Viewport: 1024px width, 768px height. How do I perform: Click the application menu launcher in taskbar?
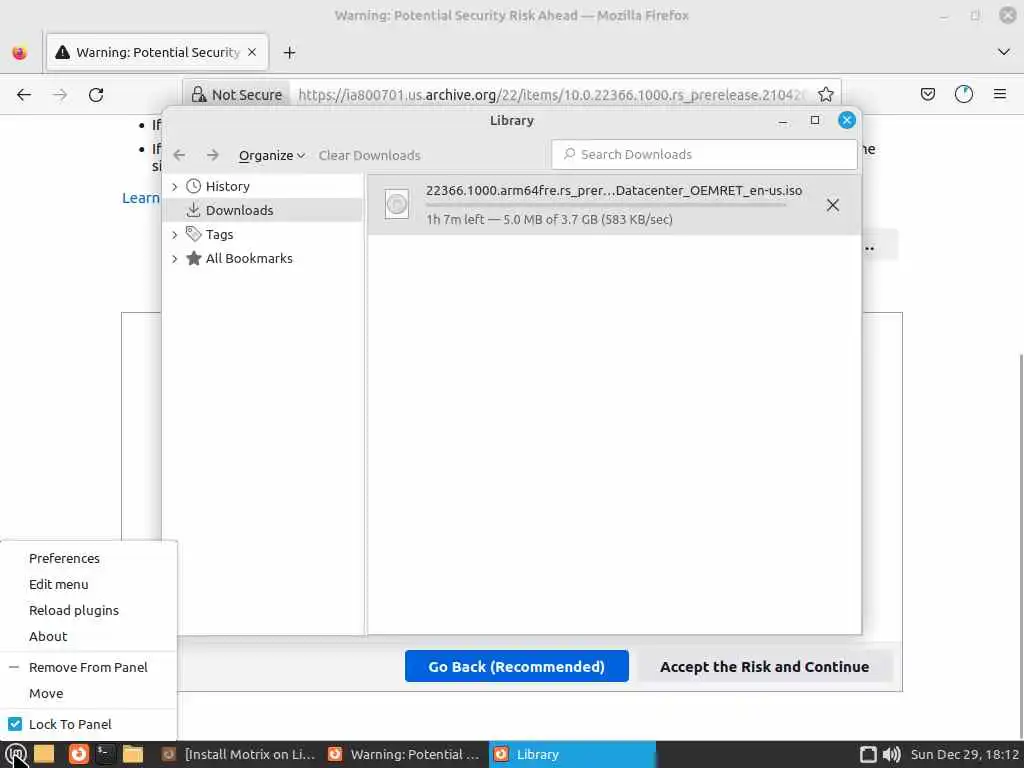click(x=16, y=754)
